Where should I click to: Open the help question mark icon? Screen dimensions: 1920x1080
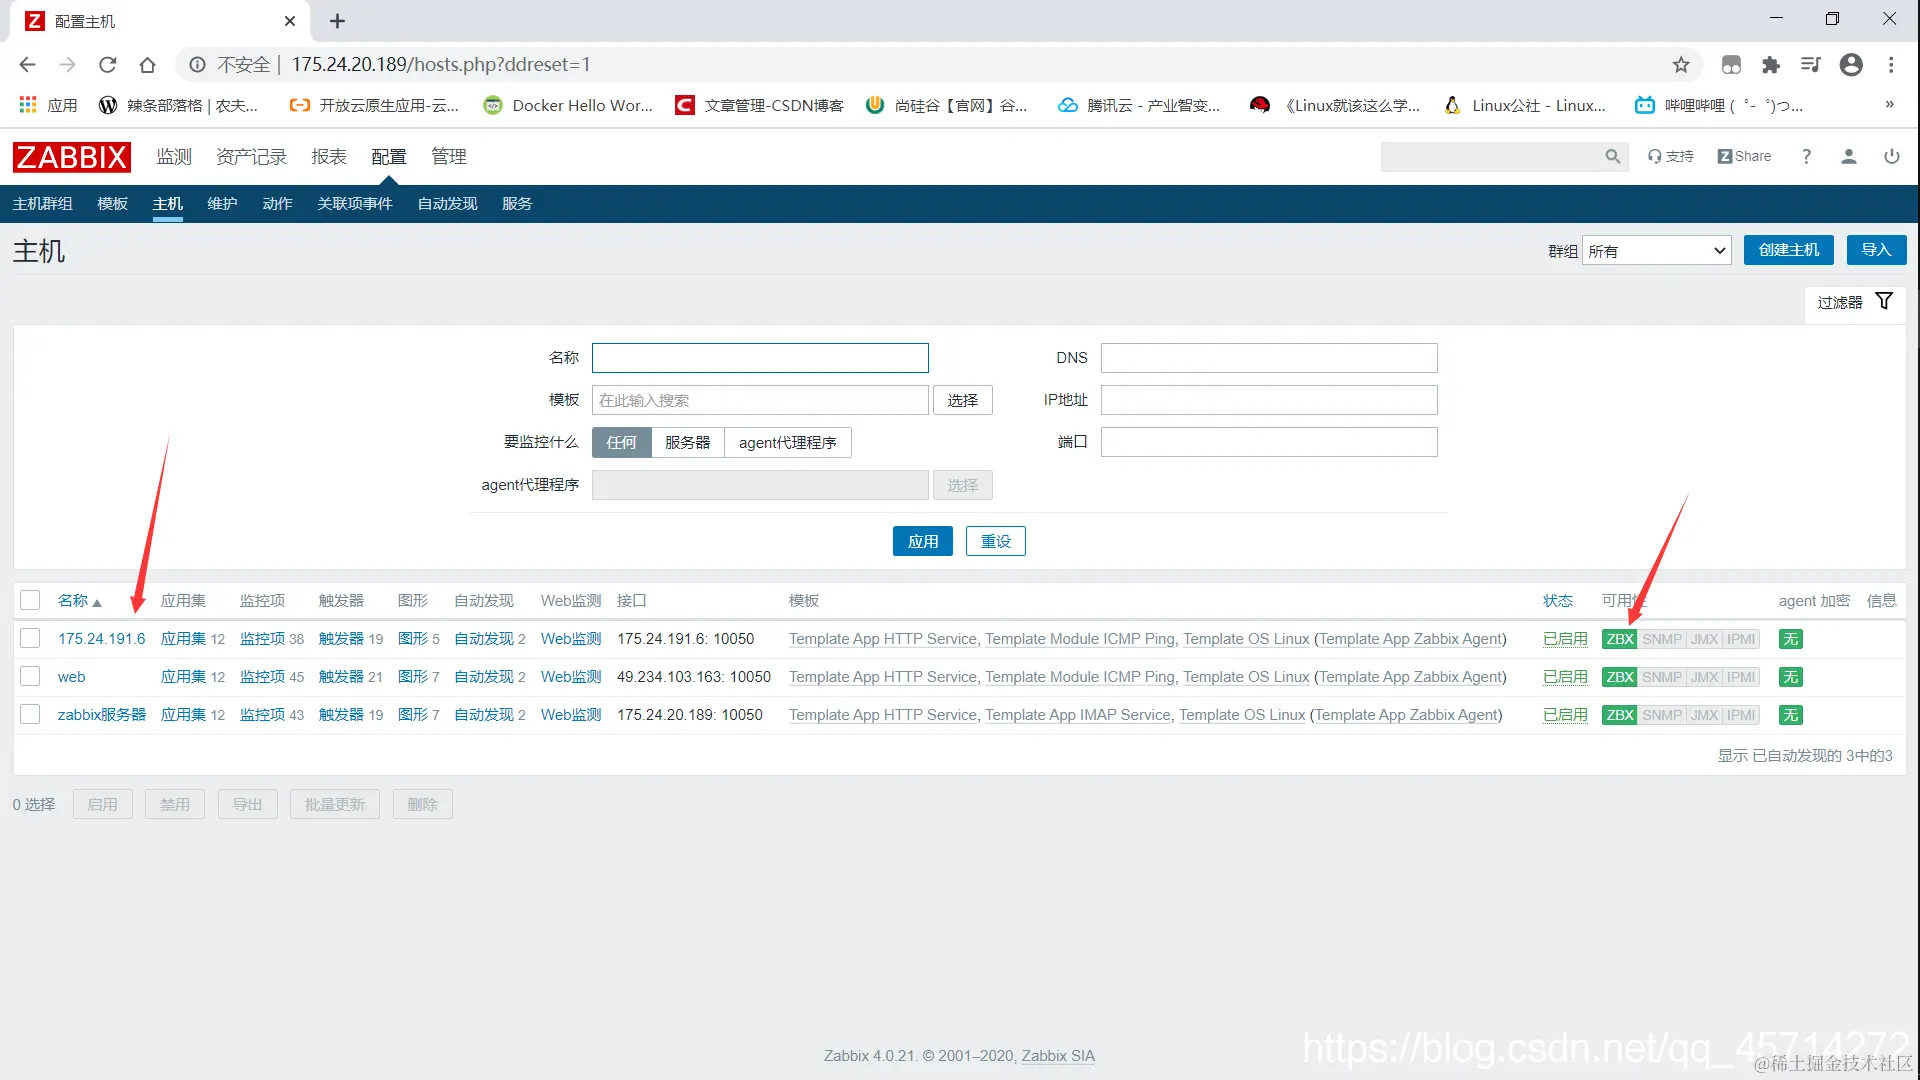1806,157
